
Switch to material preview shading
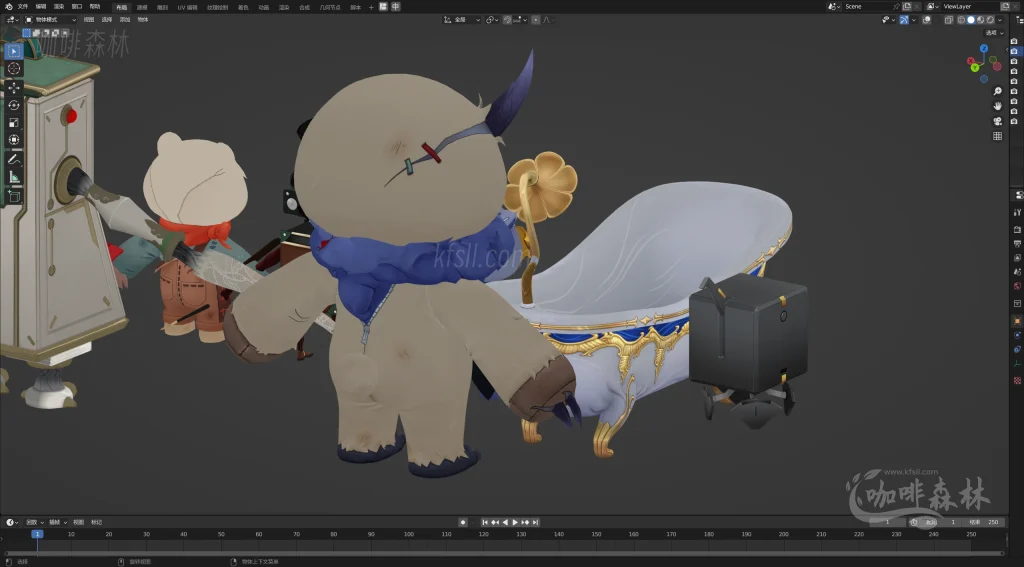tap(980, 20)
